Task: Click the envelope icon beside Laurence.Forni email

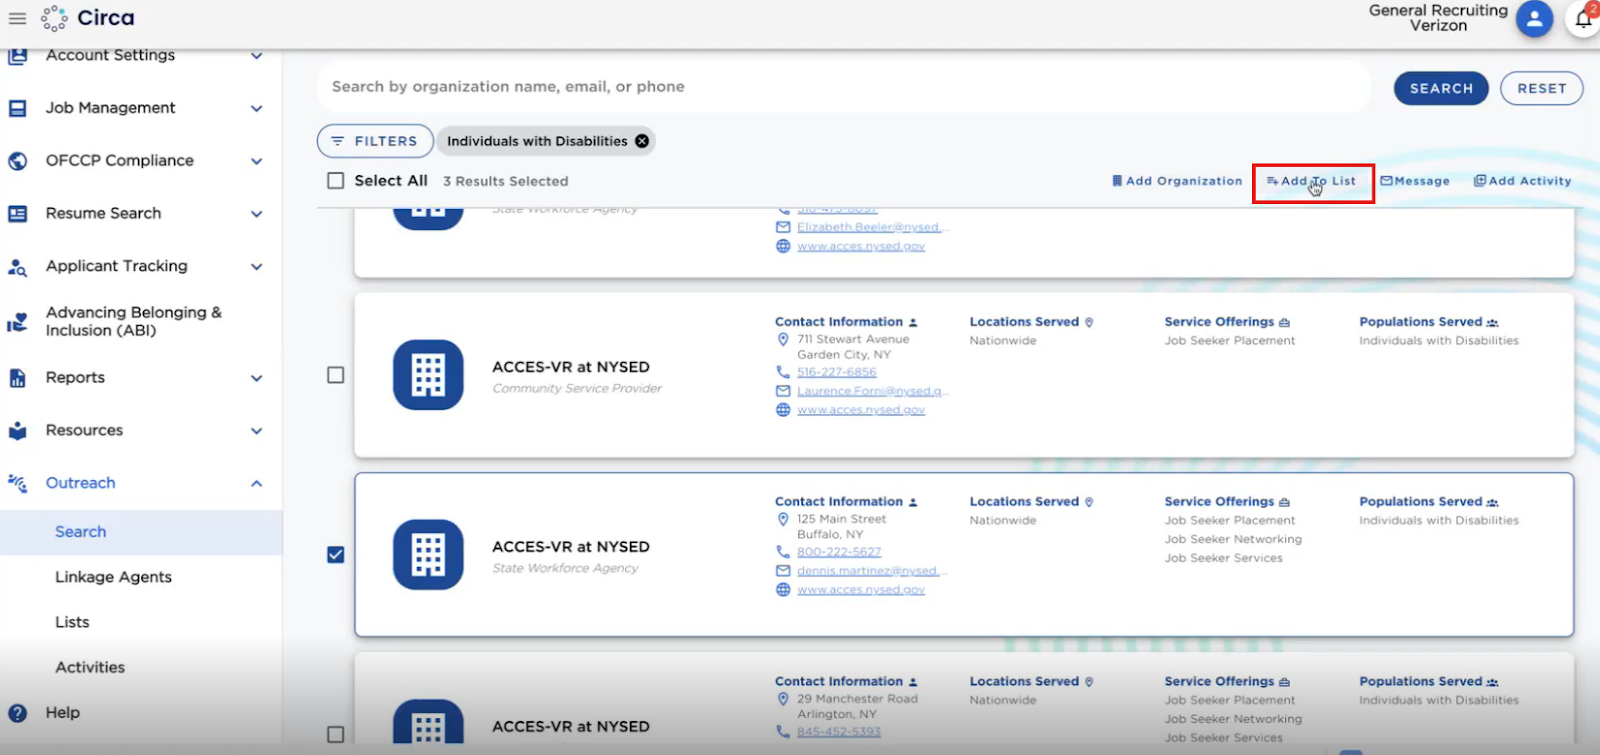Action: pyautogui.click(x=783, y=391)
